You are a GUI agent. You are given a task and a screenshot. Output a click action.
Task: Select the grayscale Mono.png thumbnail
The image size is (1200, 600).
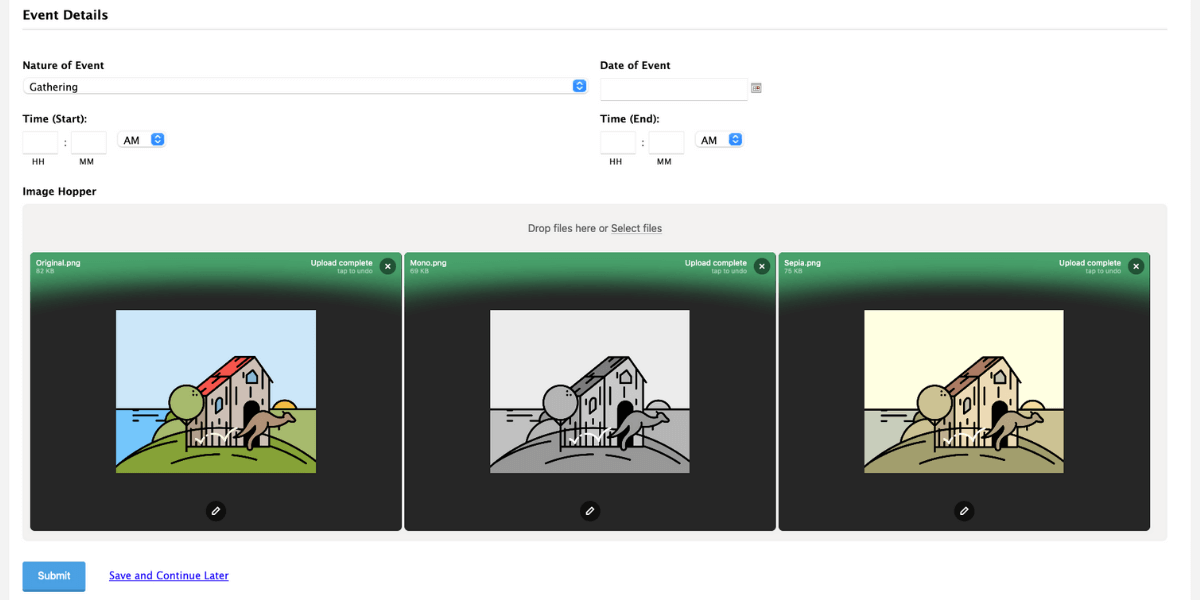click(x=590, y=391)
